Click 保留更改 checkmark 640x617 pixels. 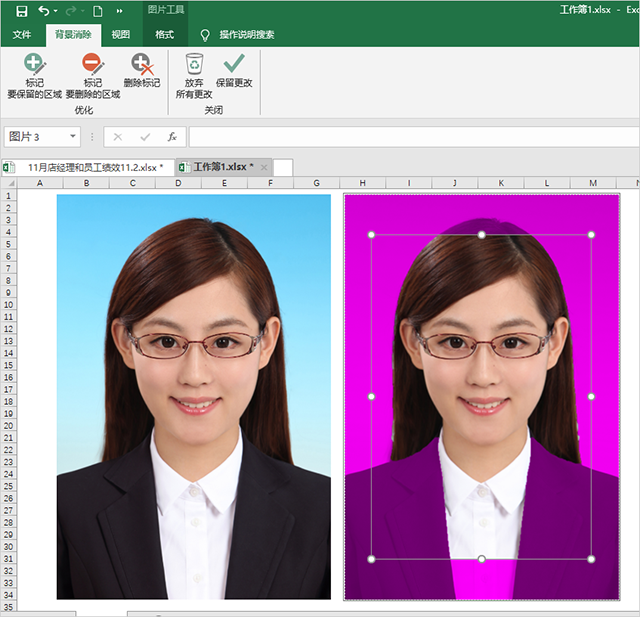(234, 70)
